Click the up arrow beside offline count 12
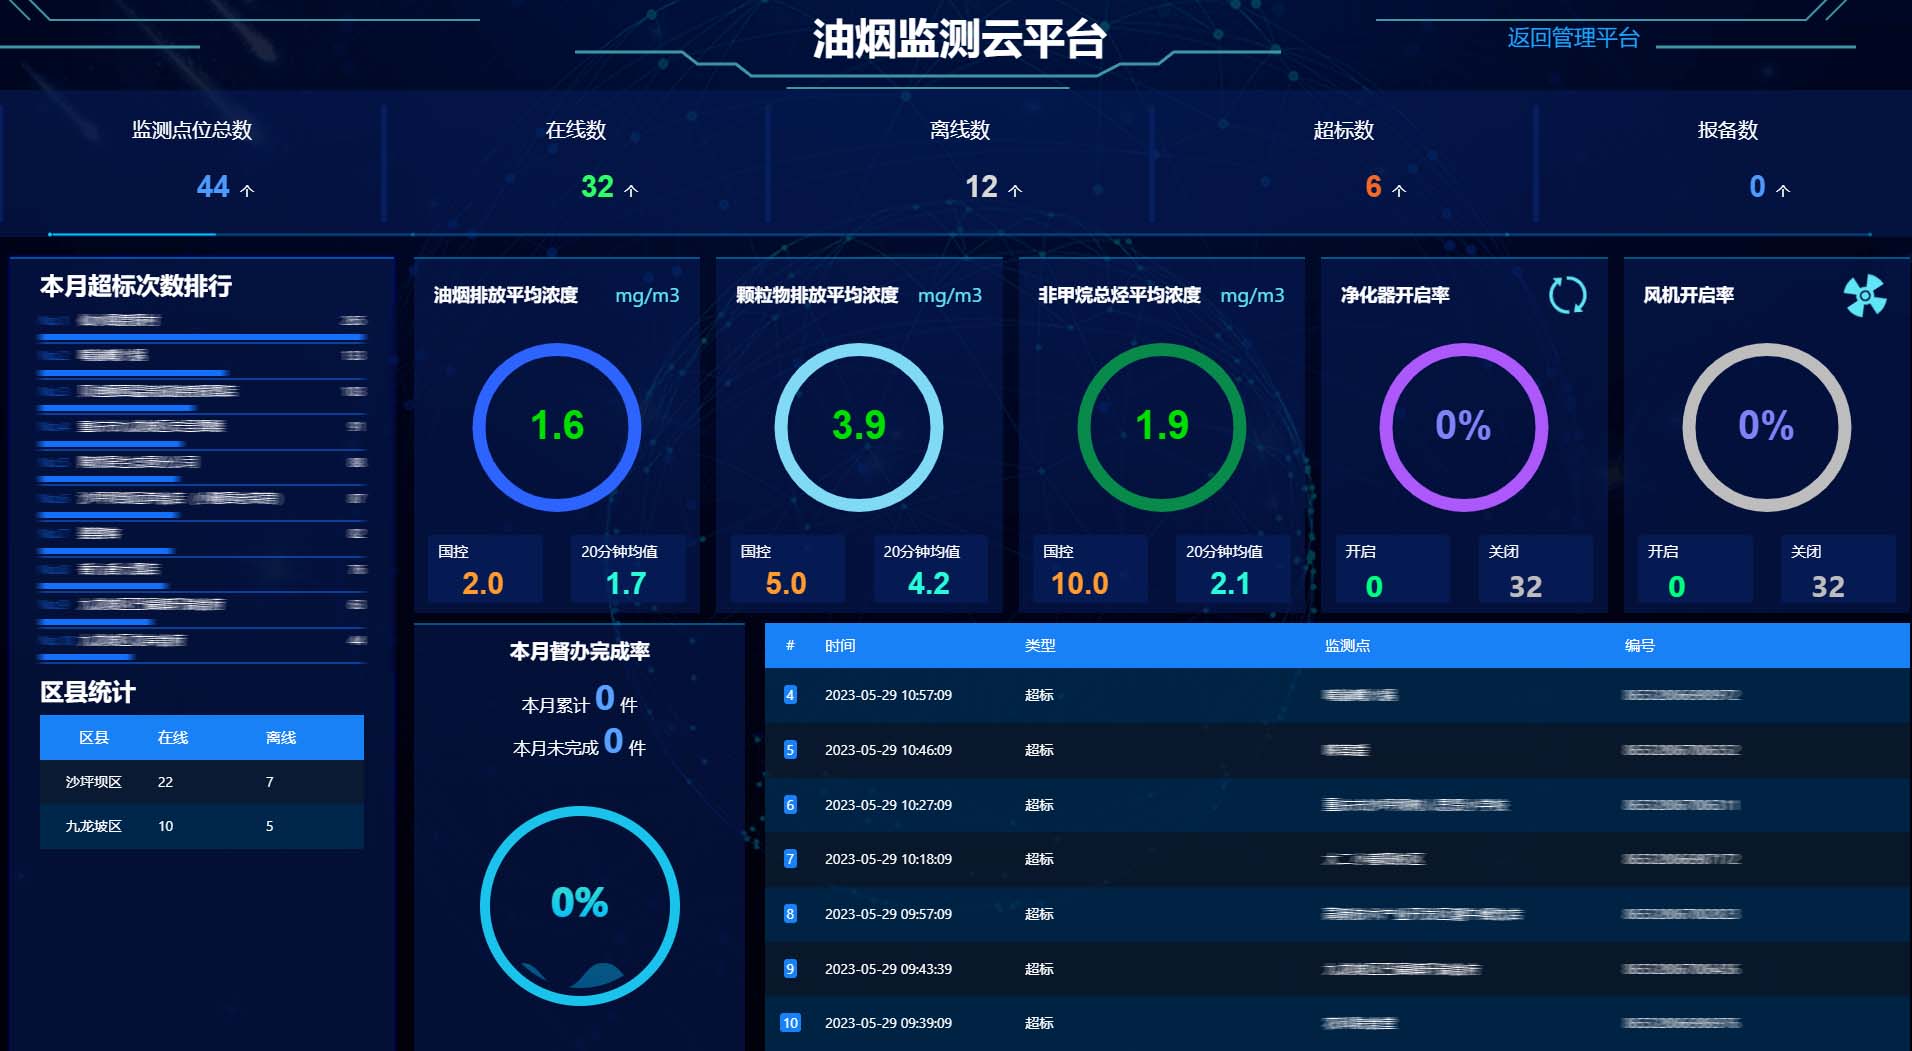Viewport: 1912px width, 1051px height. click(x=1015, y=190)
